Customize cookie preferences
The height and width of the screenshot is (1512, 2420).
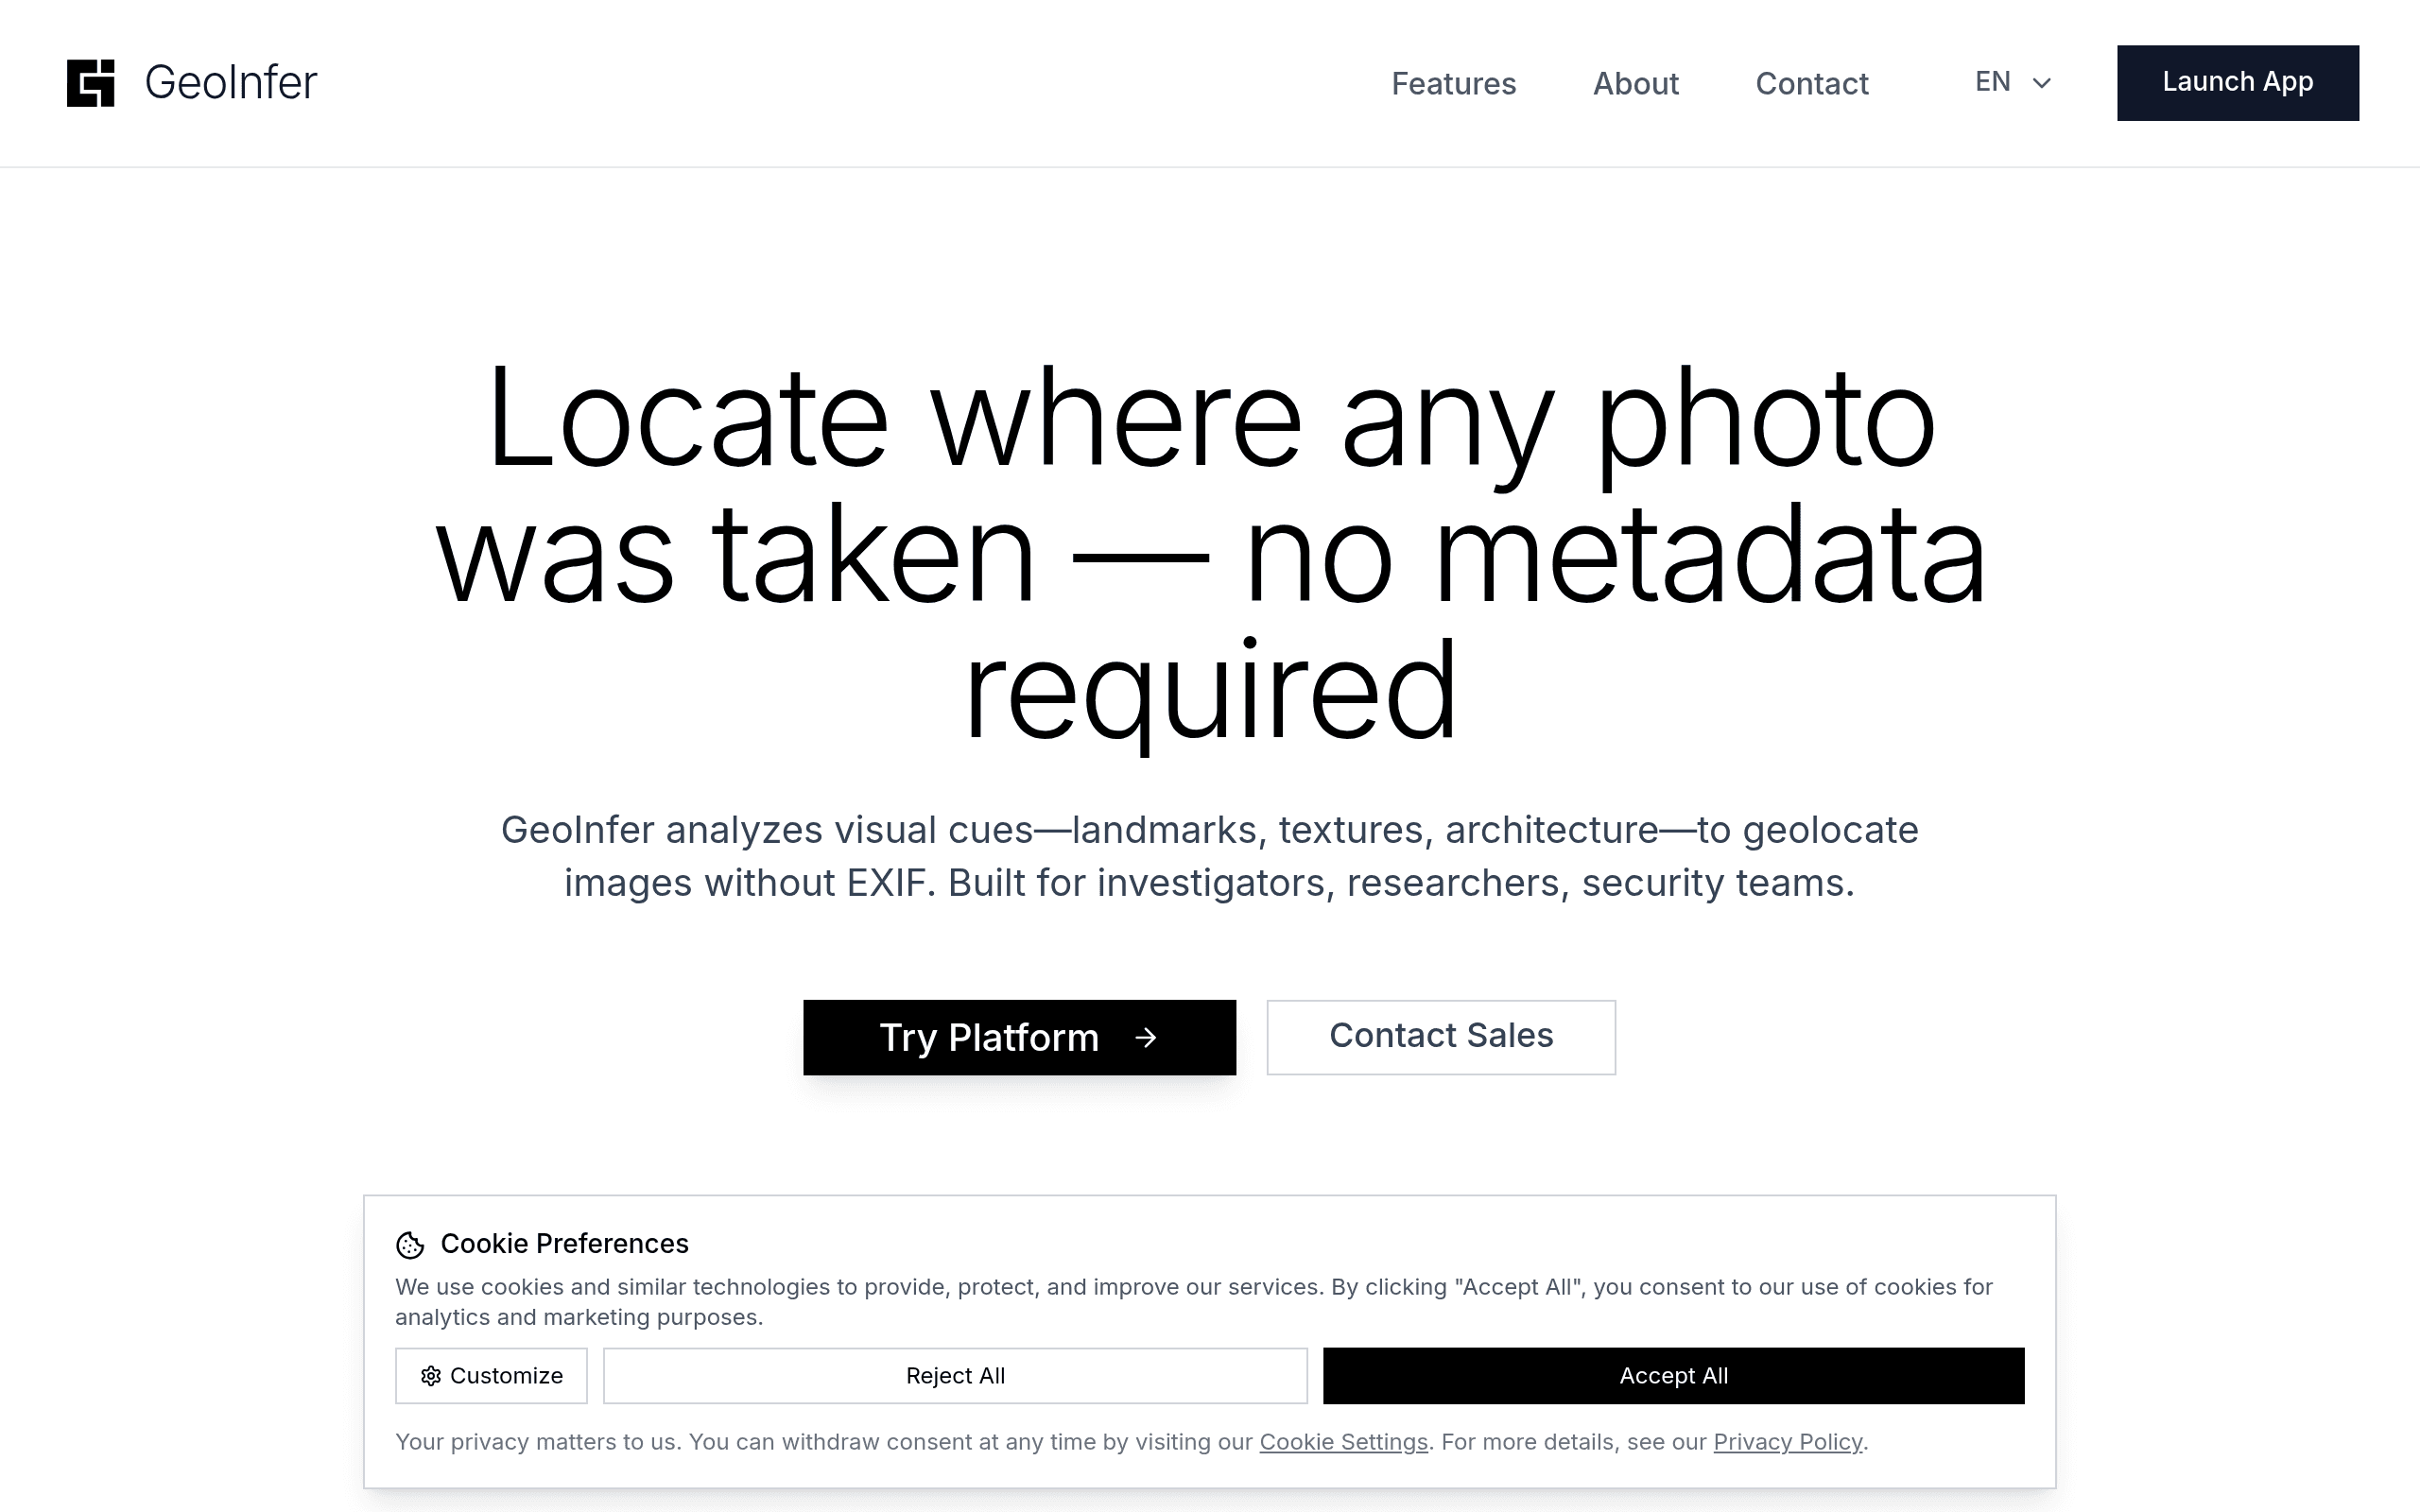coord(491,1376)
